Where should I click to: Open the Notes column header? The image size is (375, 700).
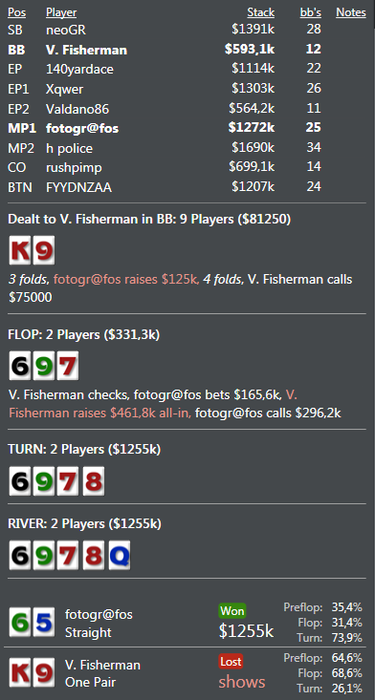click(351, 12)
